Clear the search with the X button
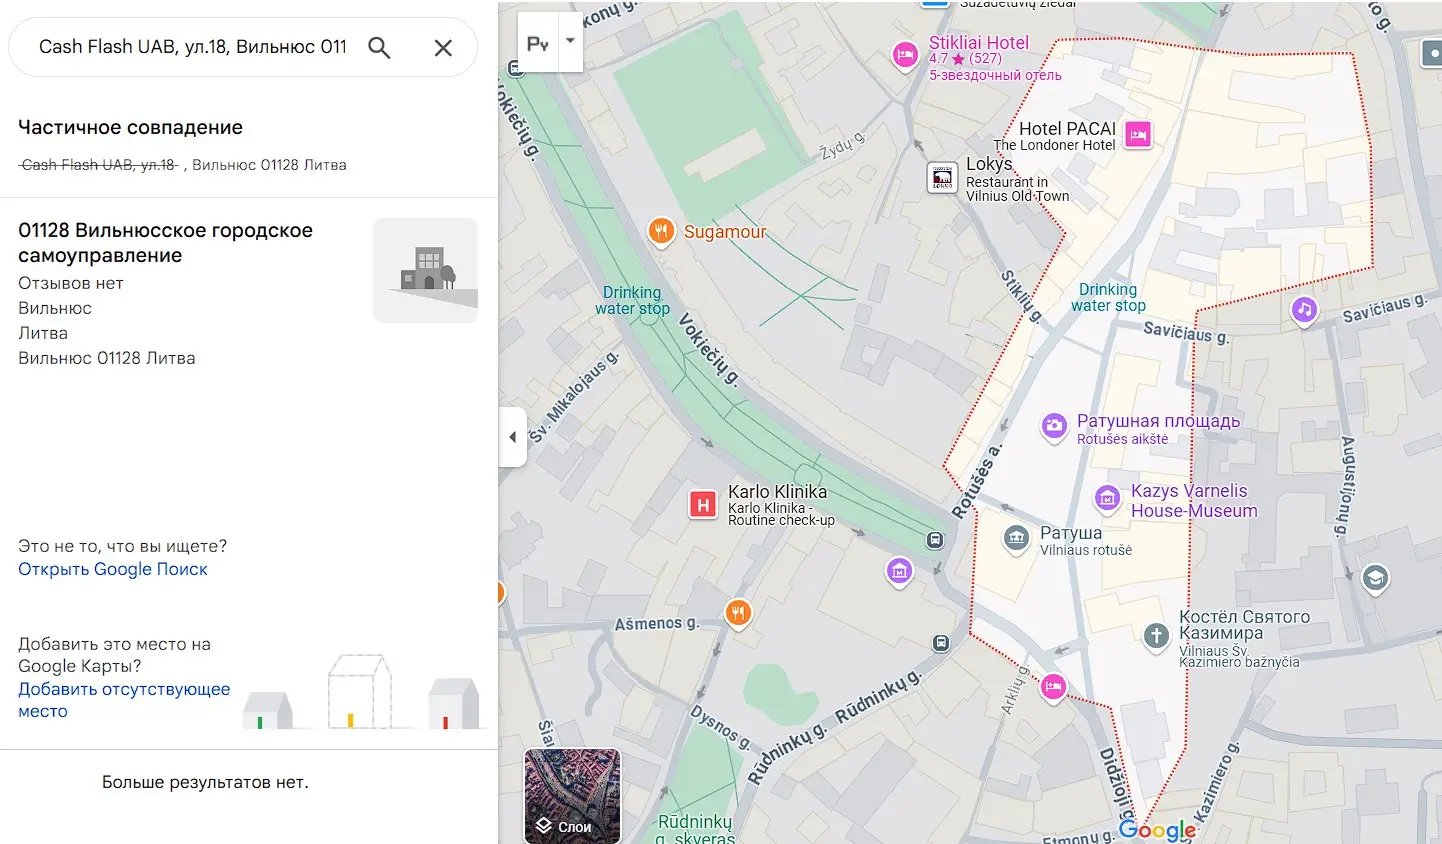This screenshot has width=1442, height=844. tap(443, 47)
